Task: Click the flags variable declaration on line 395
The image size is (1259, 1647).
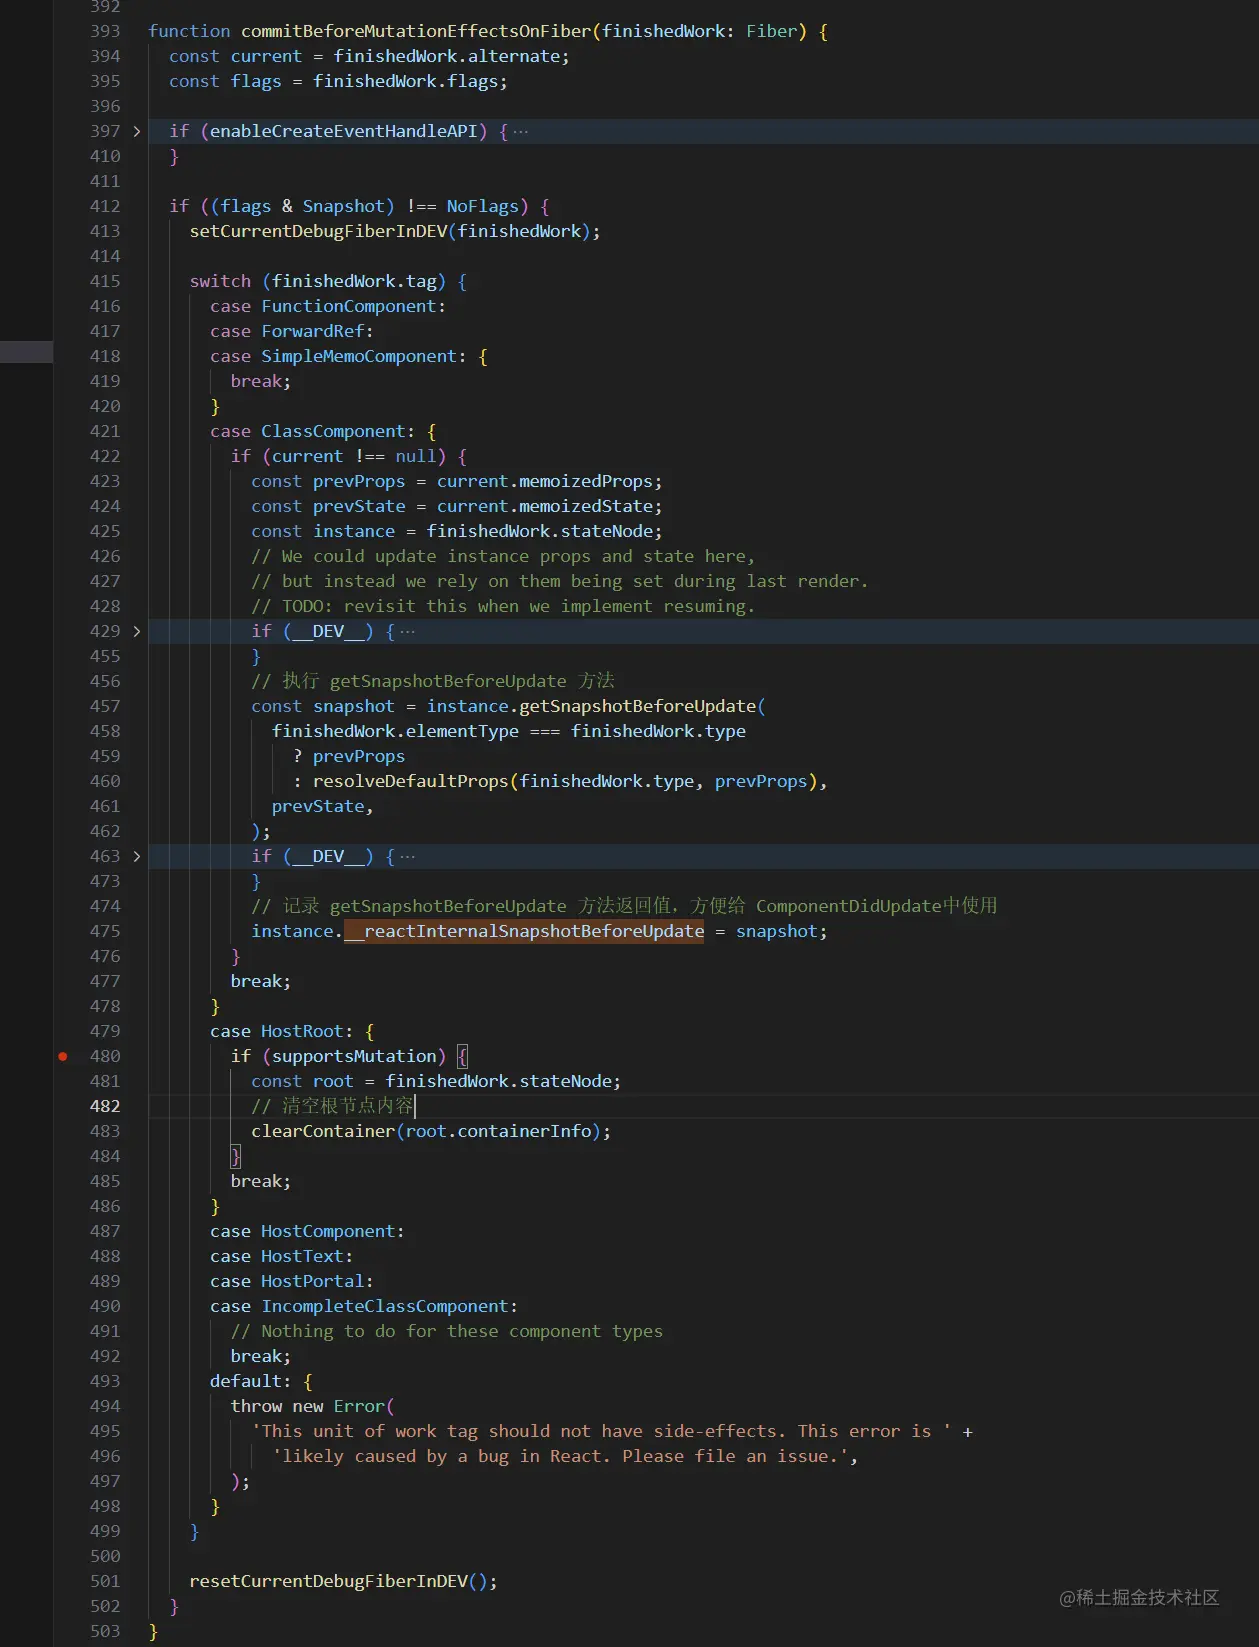Action: click(256, 81)
